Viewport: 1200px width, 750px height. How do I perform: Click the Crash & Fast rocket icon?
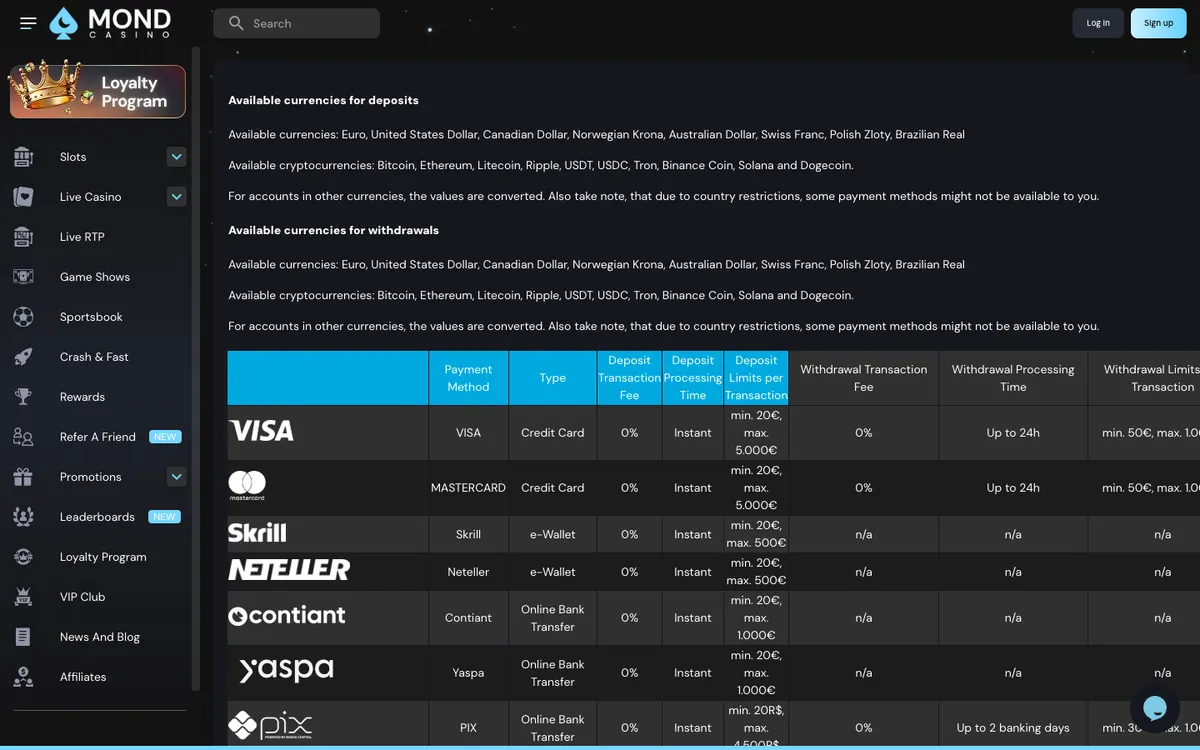23,357
